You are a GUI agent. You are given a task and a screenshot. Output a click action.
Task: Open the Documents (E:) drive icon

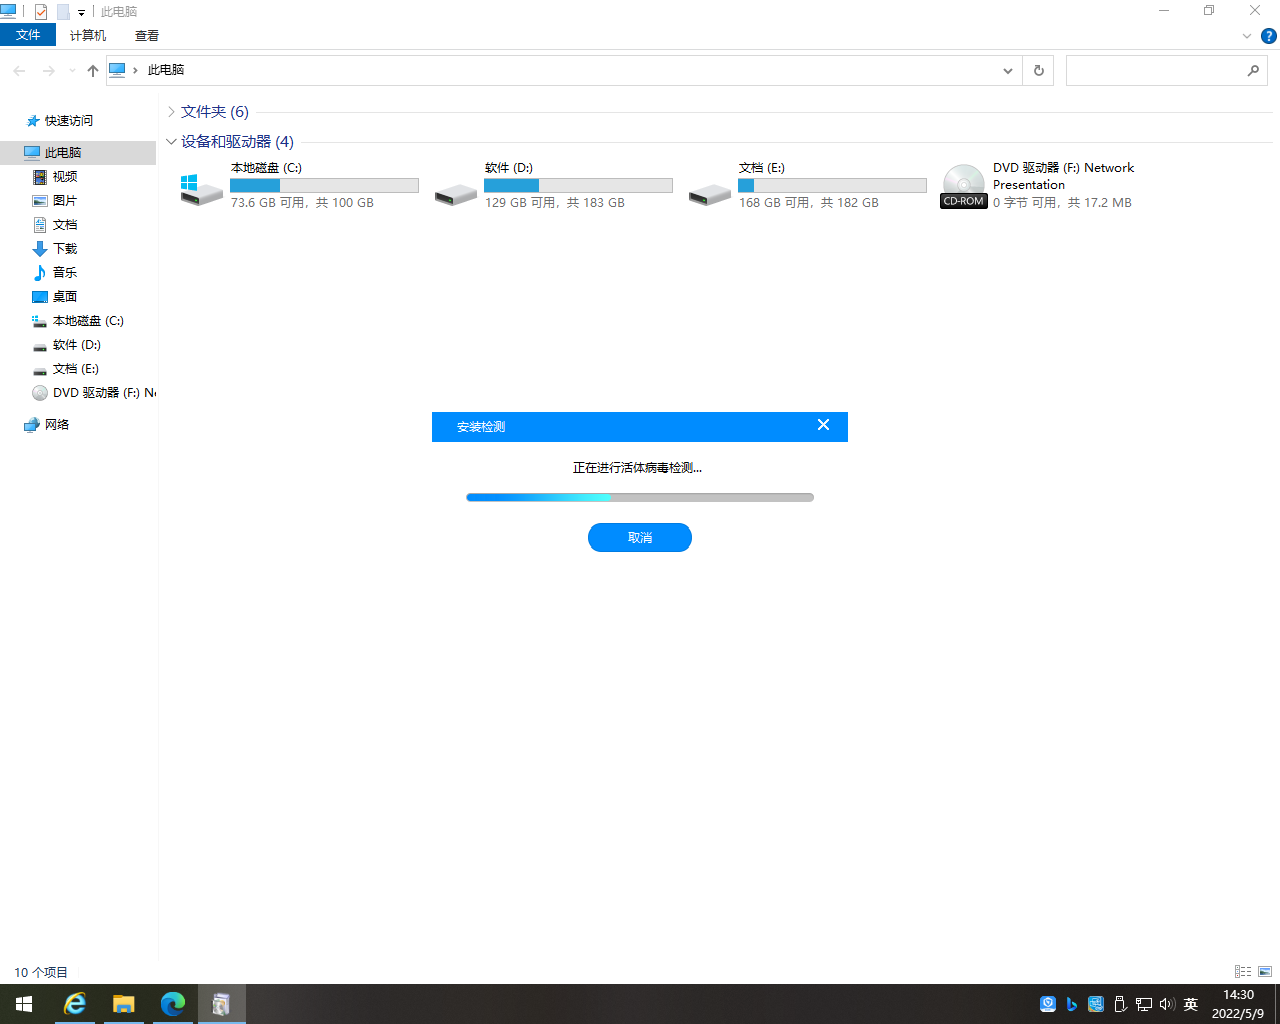pos(709,193)
